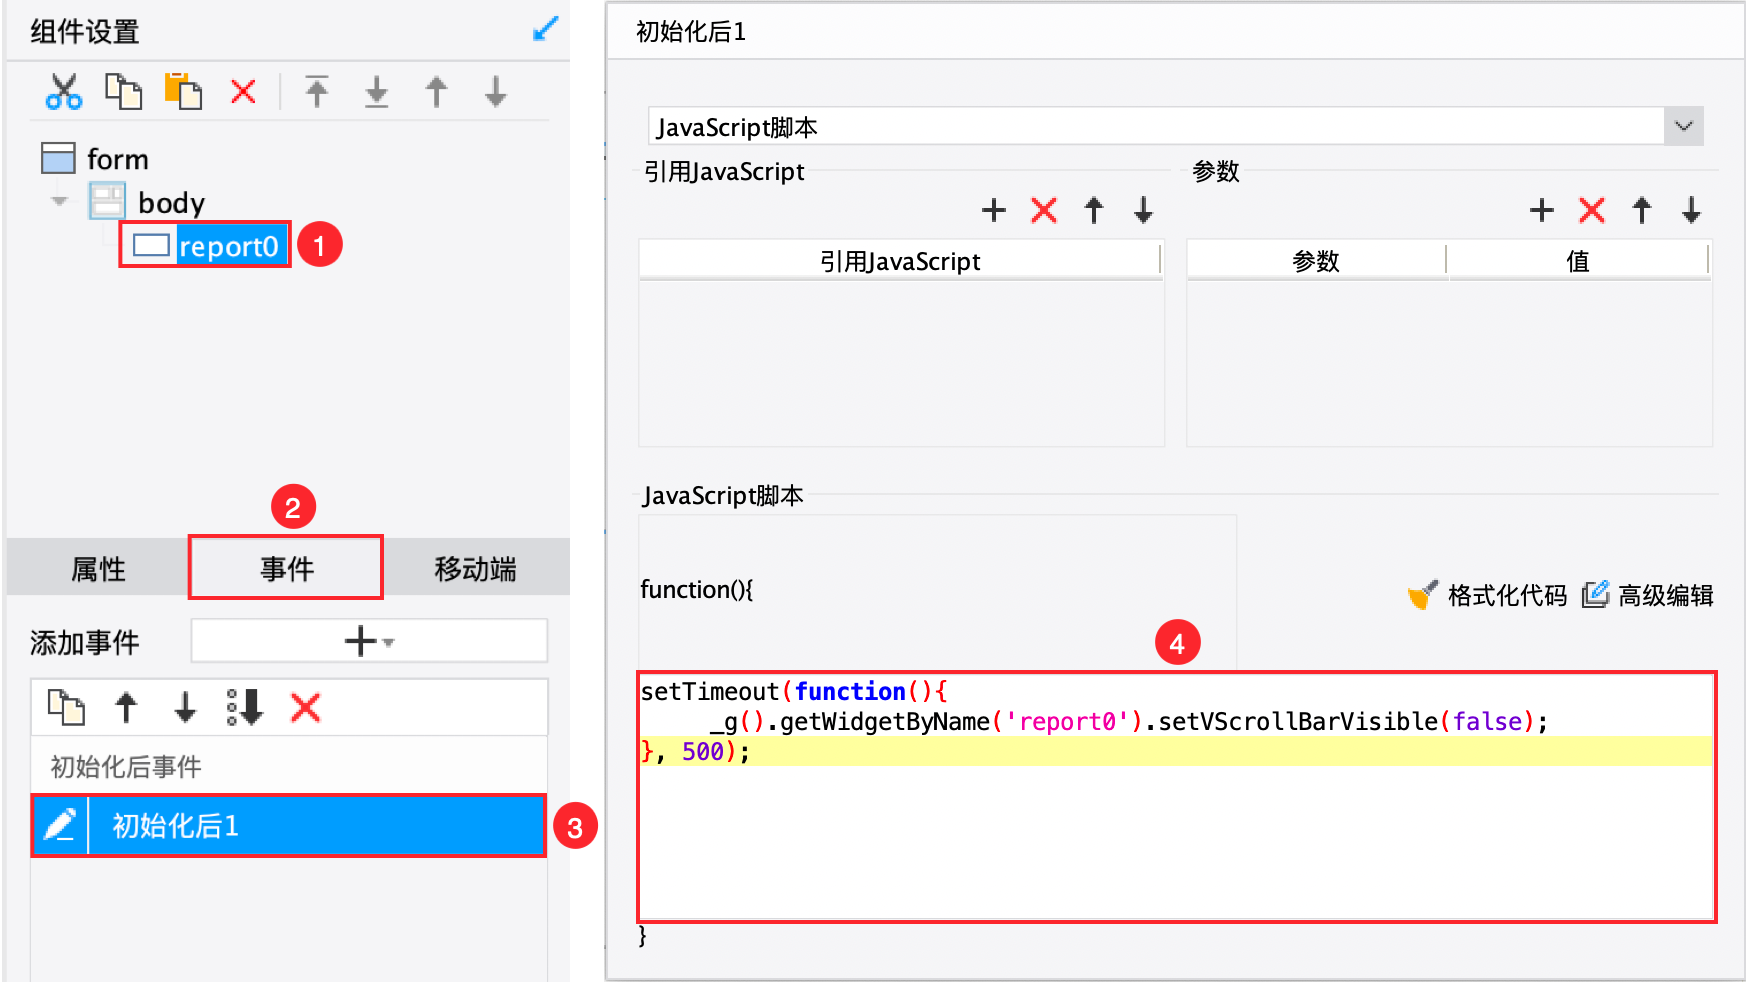Open the JavaScript脚本 type dropdown
1746x982 pixels.
[1684, 127]
